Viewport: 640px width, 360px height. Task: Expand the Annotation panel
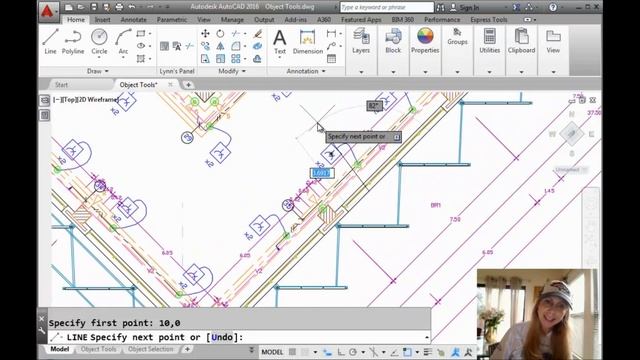(306, 71)
